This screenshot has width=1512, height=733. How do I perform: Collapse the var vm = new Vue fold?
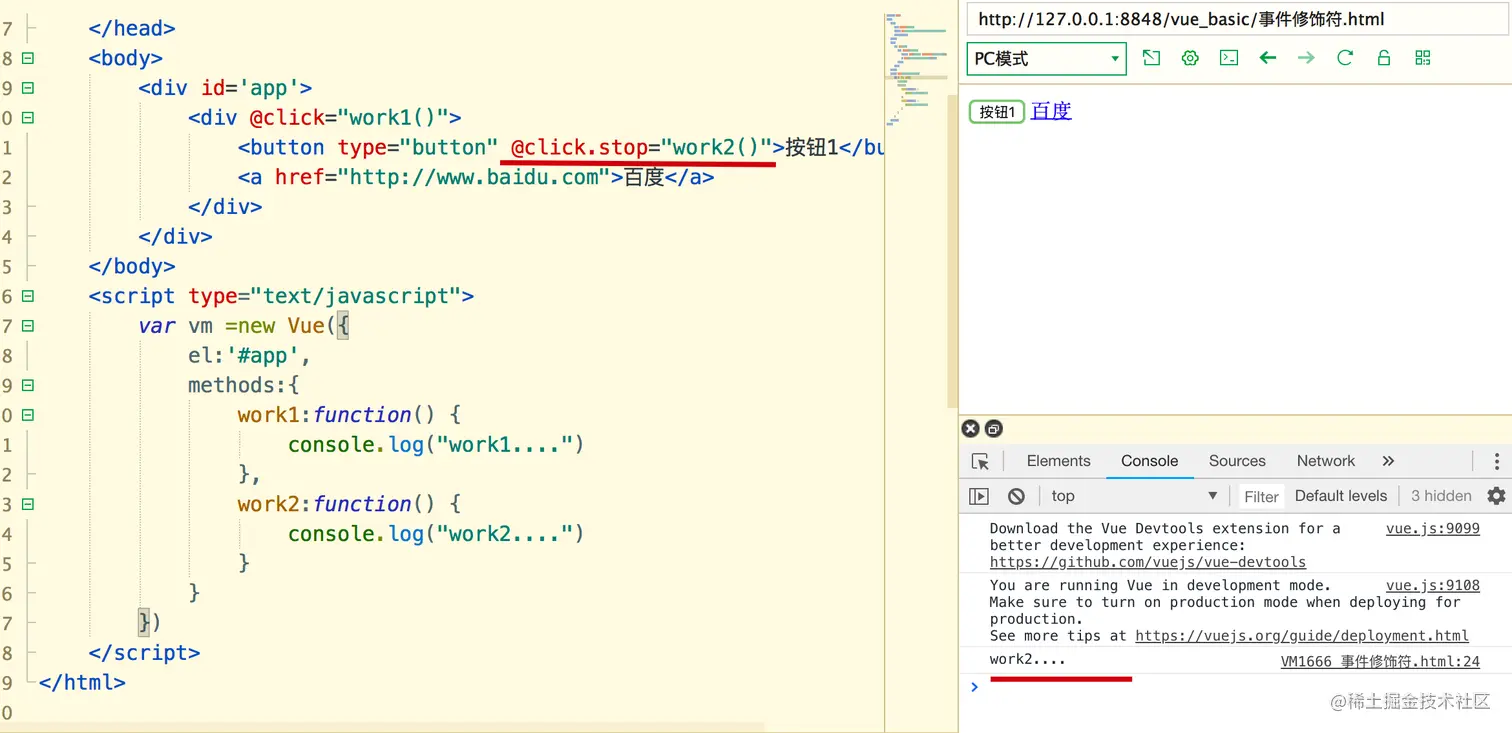[27, 326]
